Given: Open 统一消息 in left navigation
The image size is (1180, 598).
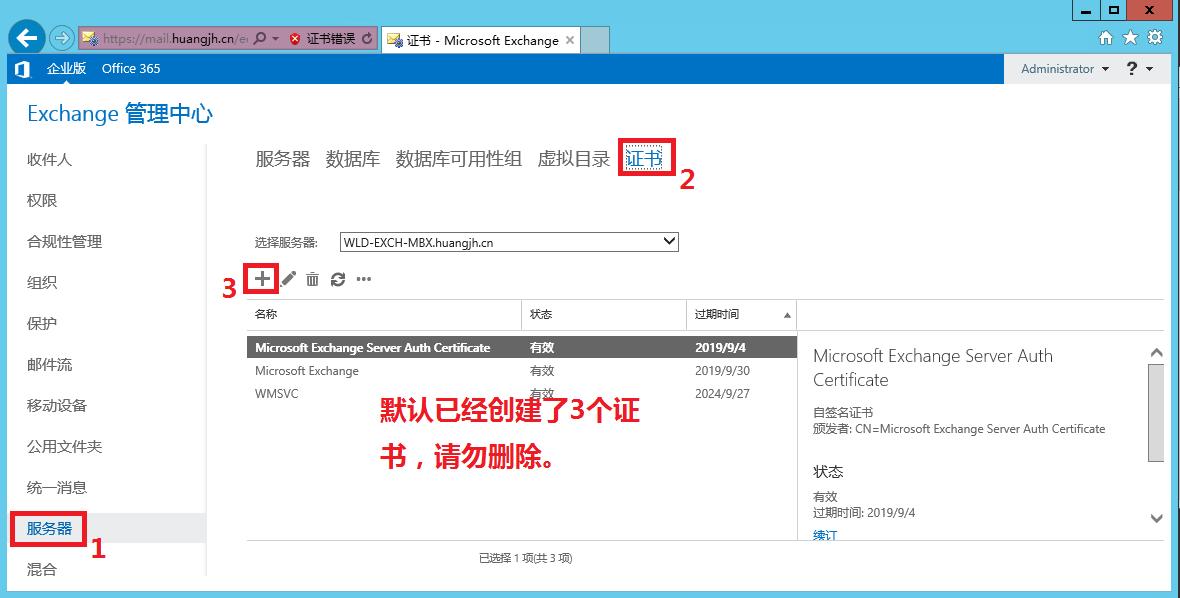Looking at the screenshot, I should point(57,487).
